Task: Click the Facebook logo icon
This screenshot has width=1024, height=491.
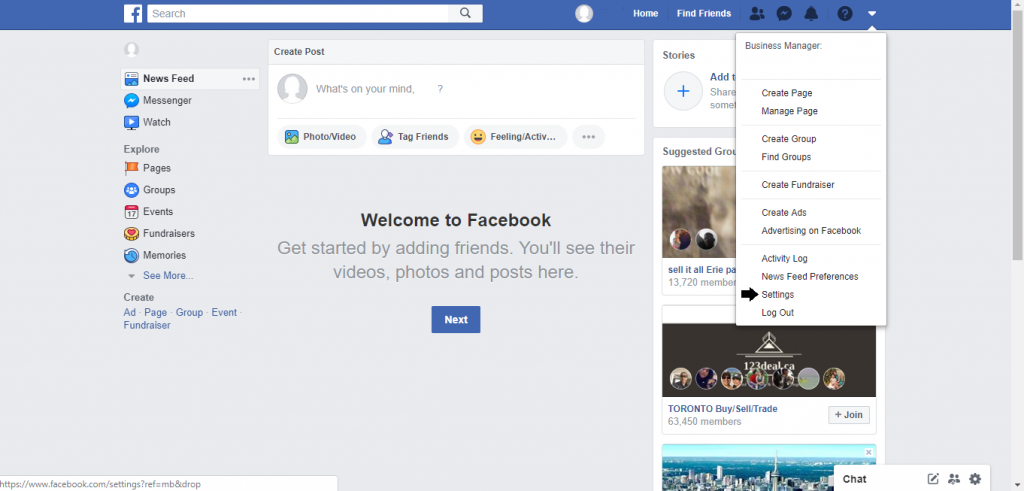Action: 133,13
